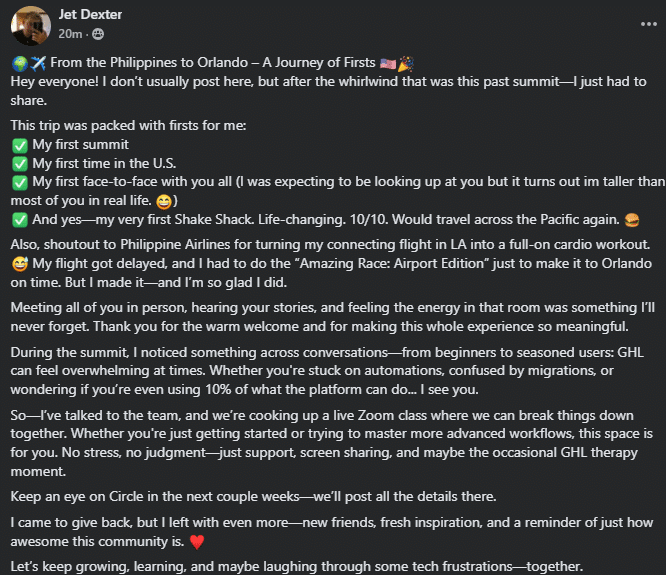
Task: Click the red heart emoji after 'community is'
Action: point(197,541)
